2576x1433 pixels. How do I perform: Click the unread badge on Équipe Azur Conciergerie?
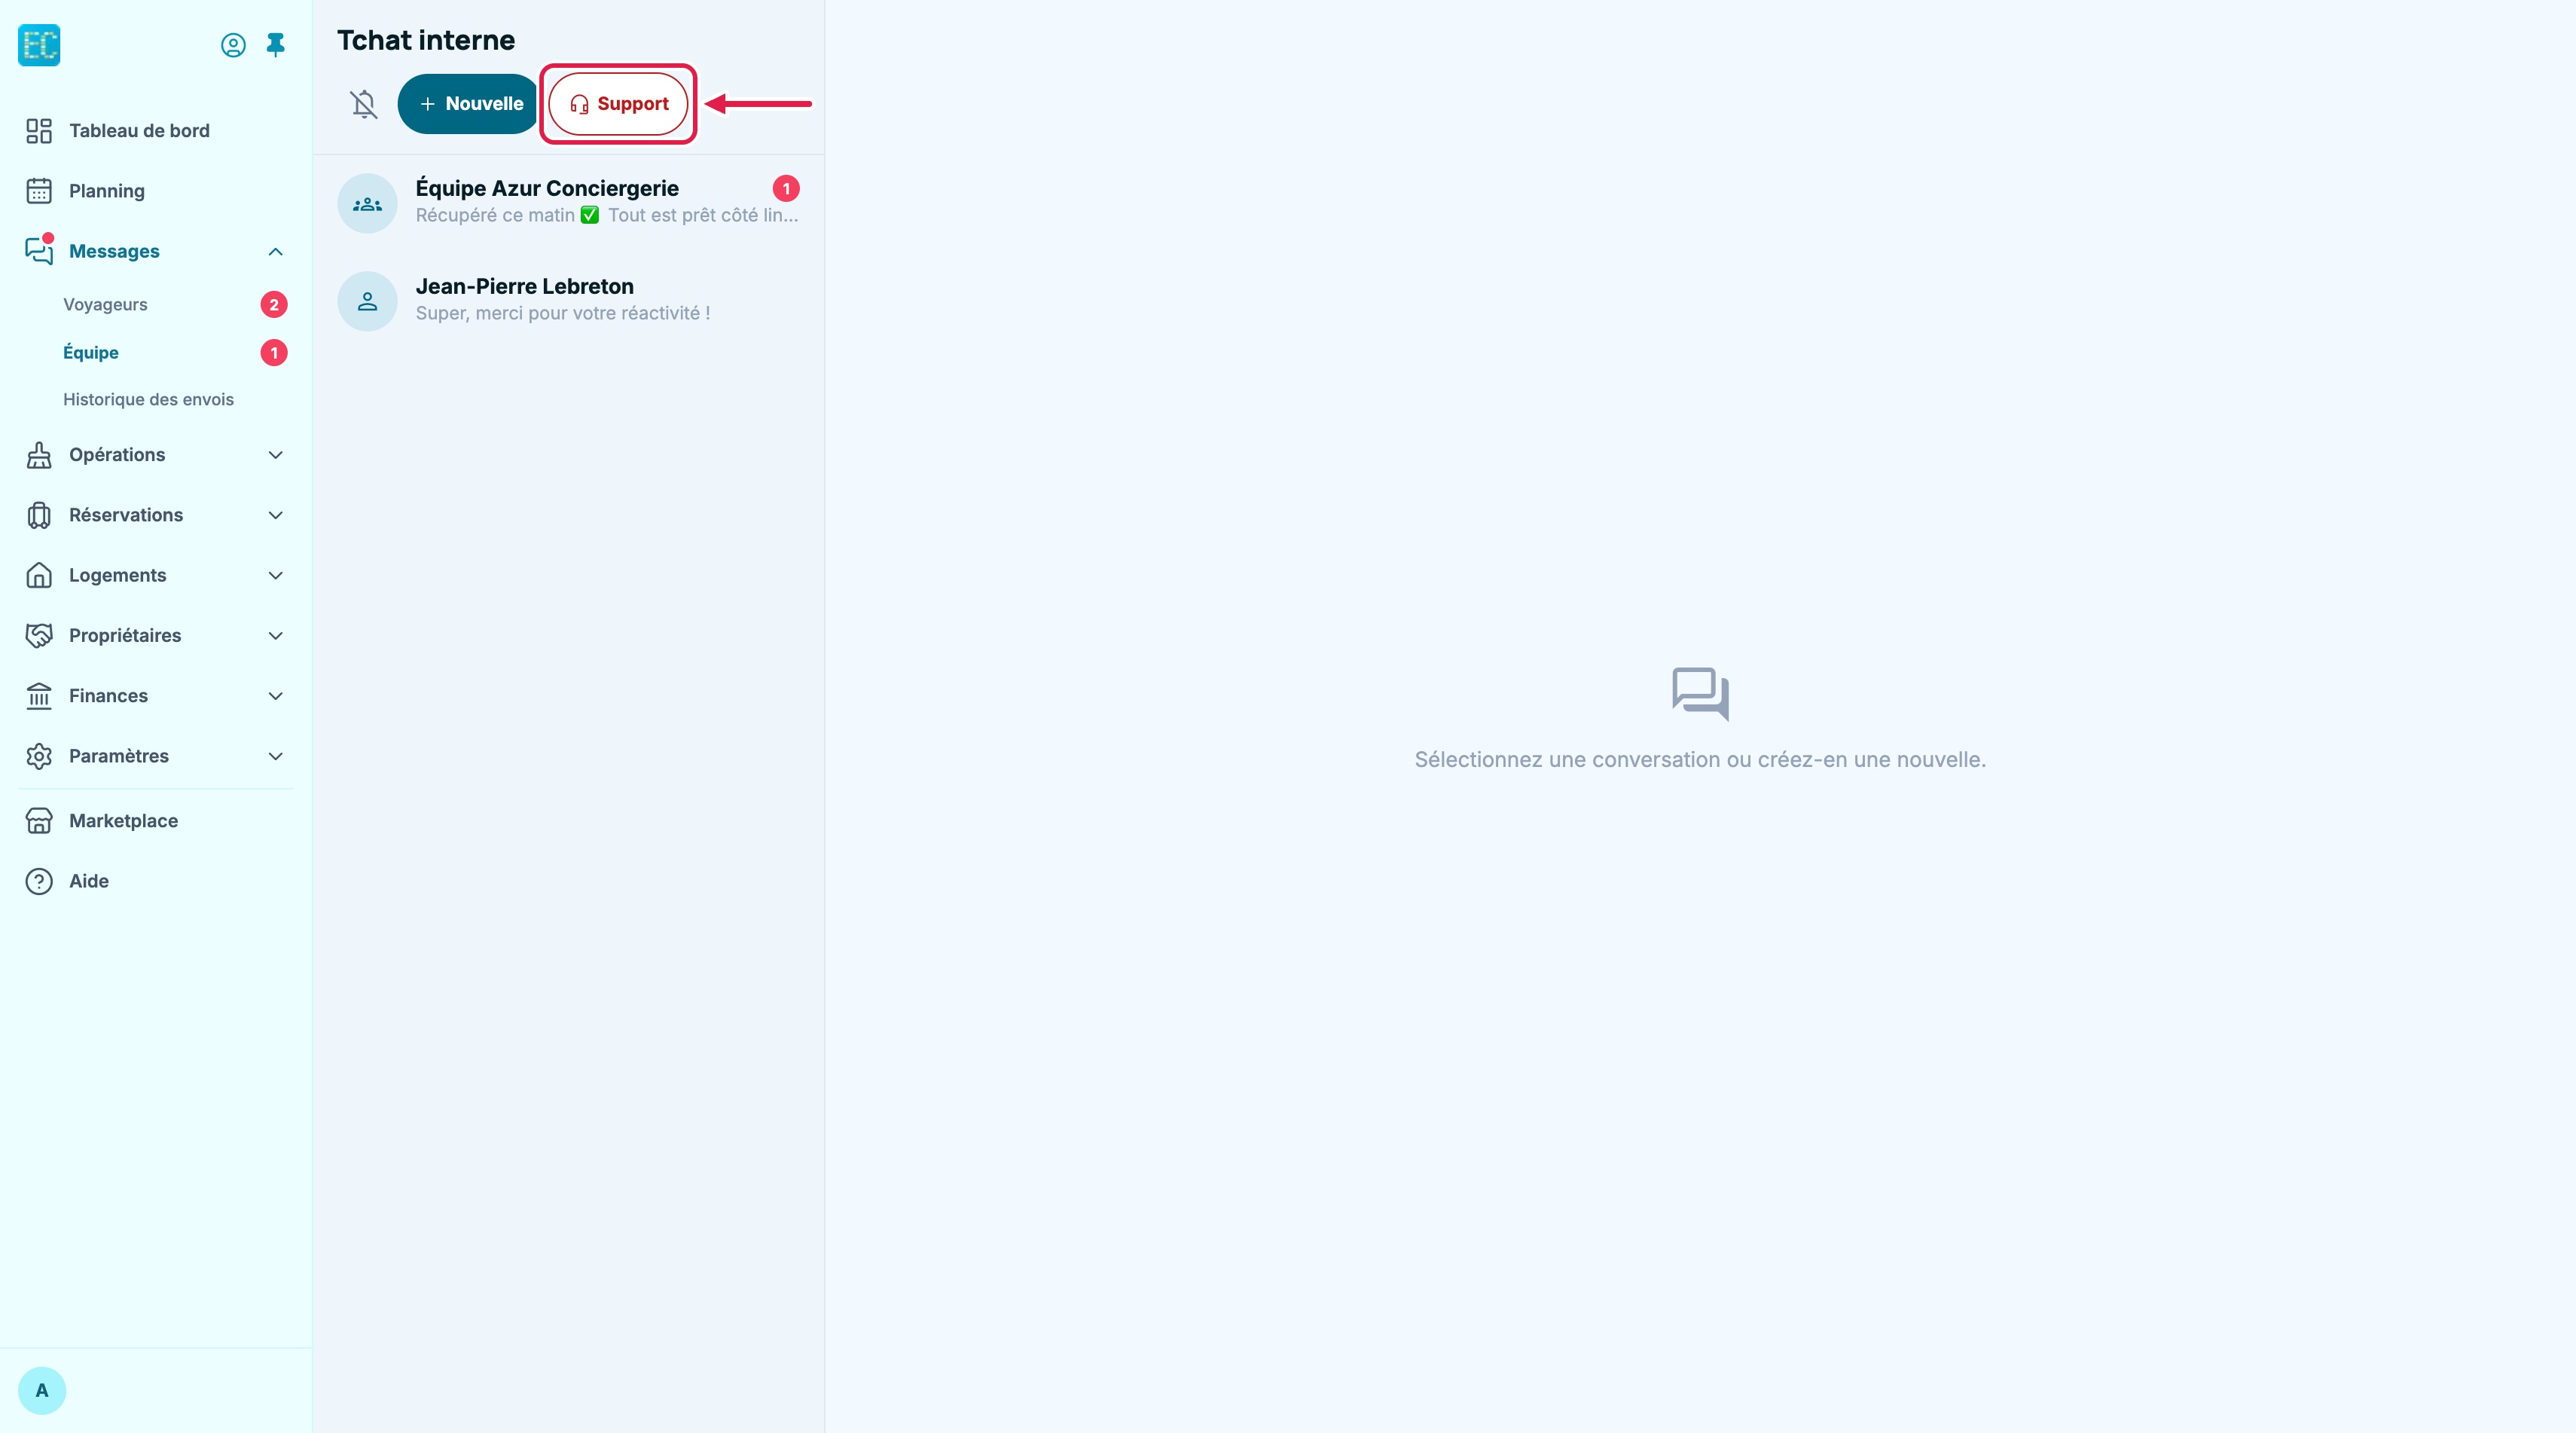(786, 188)
